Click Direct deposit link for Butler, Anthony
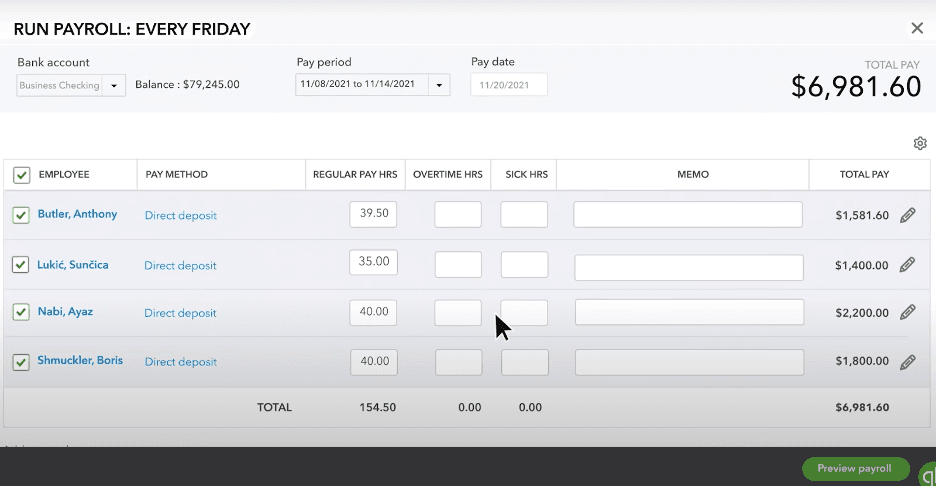This screenshot has height=486, width=936. coord(181,216)
